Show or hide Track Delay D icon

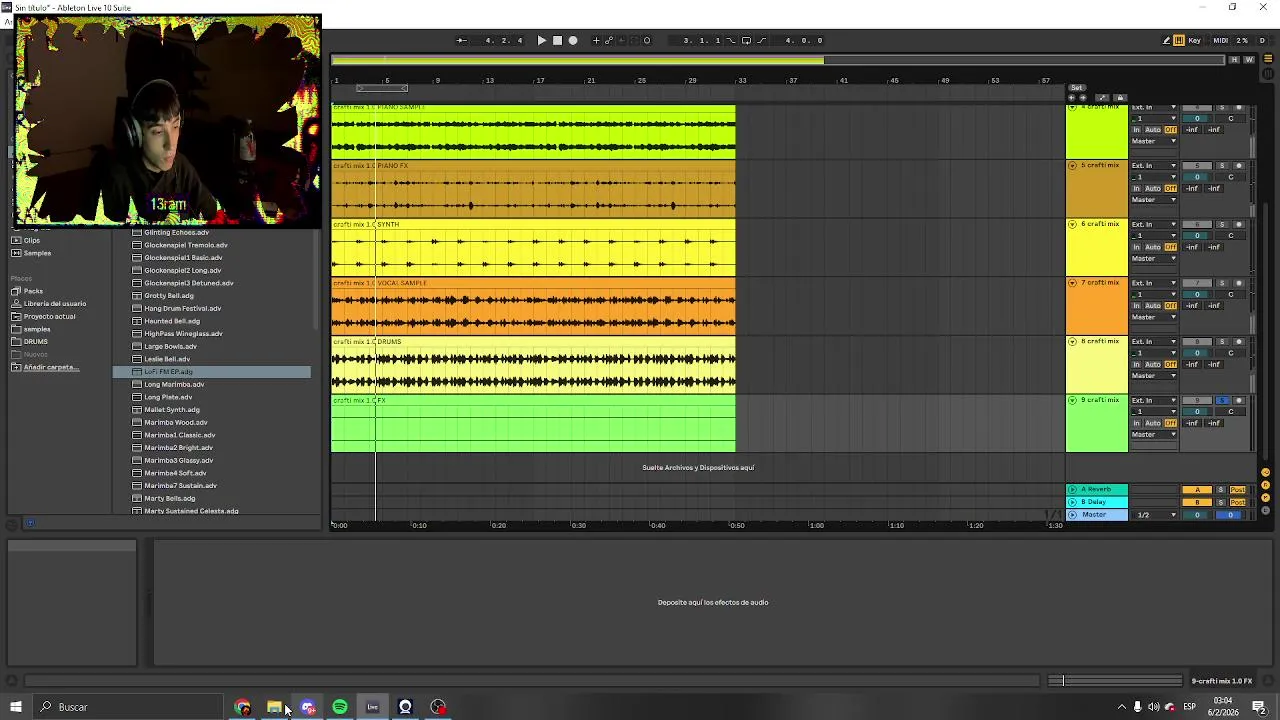(x=1266, y=511)
